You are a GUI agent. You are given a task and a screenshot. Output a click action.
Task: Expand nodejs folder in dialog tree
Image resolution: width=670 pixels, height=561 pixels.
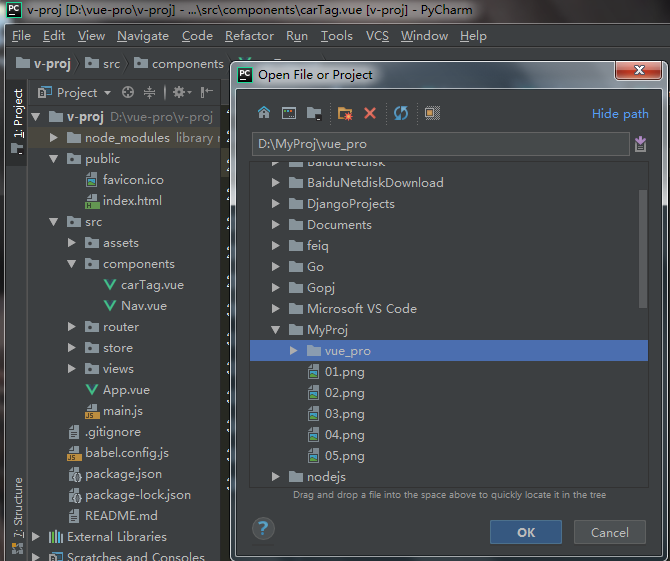276,477
